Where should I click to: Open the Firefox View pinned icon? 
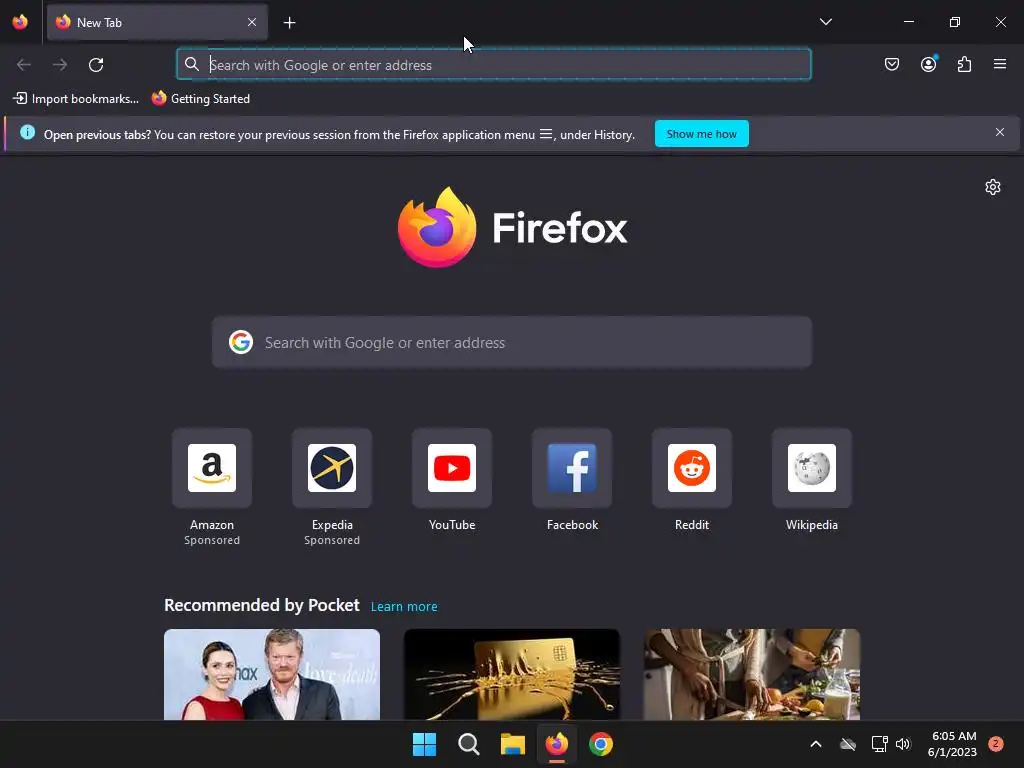(x=20, y=22)
